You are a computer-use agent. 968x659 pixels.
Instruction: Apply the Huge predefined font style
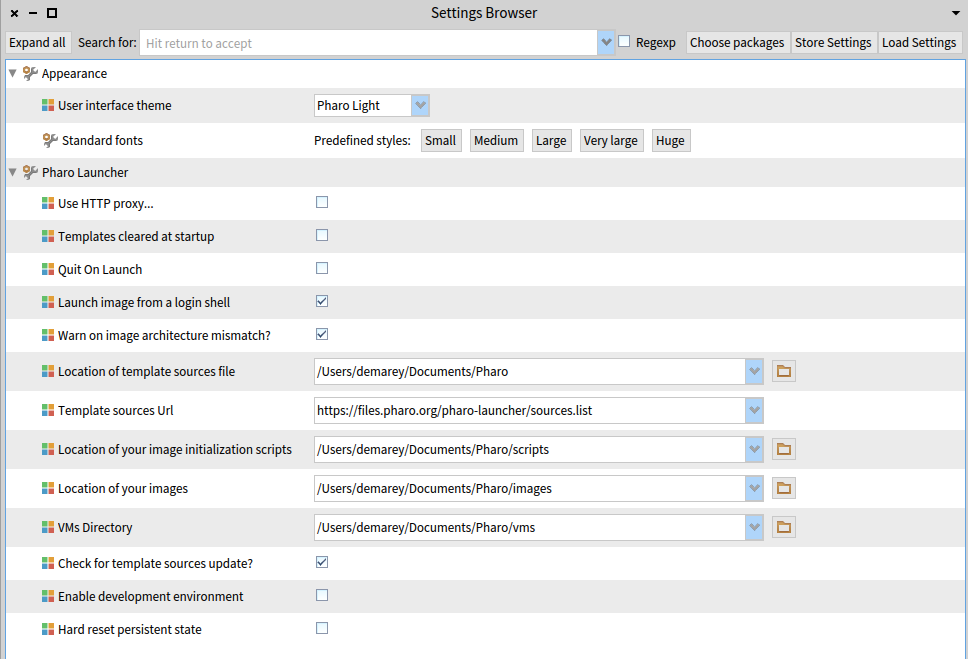(x=670, y=140)
